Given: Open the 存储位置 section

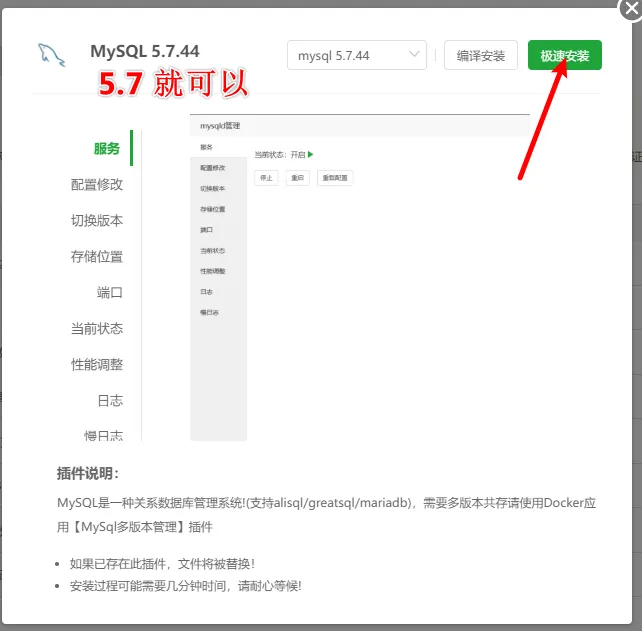Looking at the screenshot, I should tap(97, 256).
